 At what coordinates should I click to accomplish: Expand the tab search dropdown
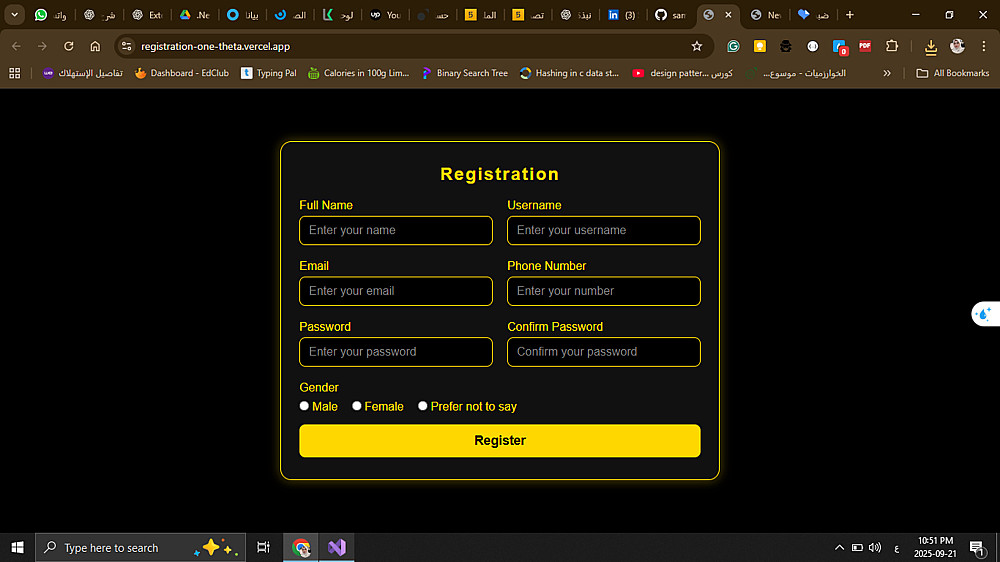click(14, 15)
